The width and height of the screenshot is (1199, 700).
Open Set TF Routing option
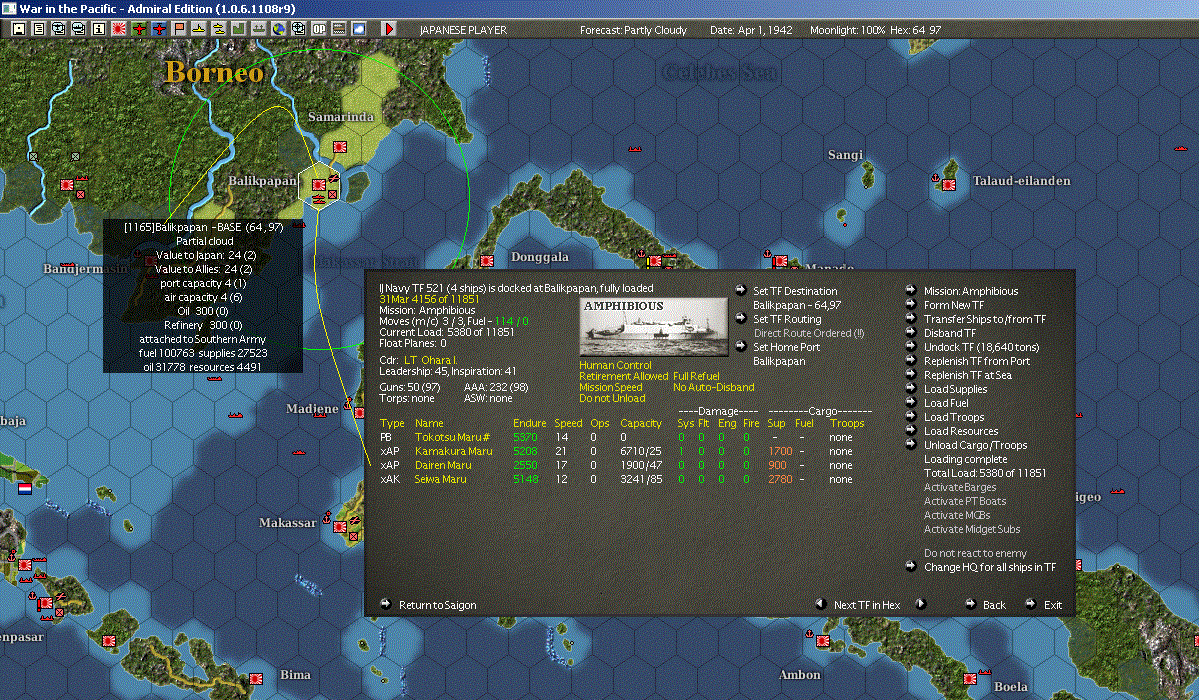[x=787, y=319]
